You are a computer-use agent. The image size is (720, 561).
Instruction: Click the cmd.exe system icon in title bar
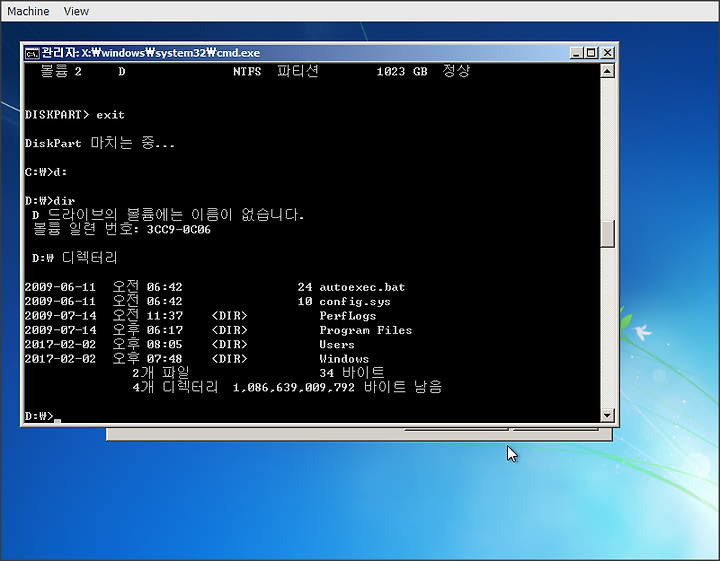pyautogui.click(x=32, y=53)
